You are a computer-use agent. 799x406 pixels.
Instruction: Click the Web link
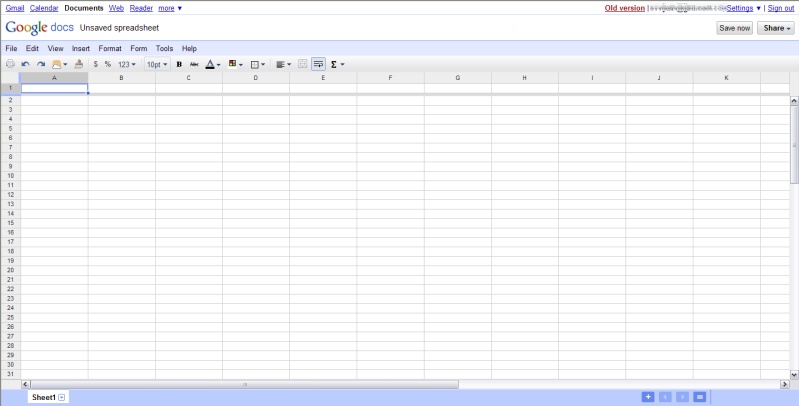point(116,8)
